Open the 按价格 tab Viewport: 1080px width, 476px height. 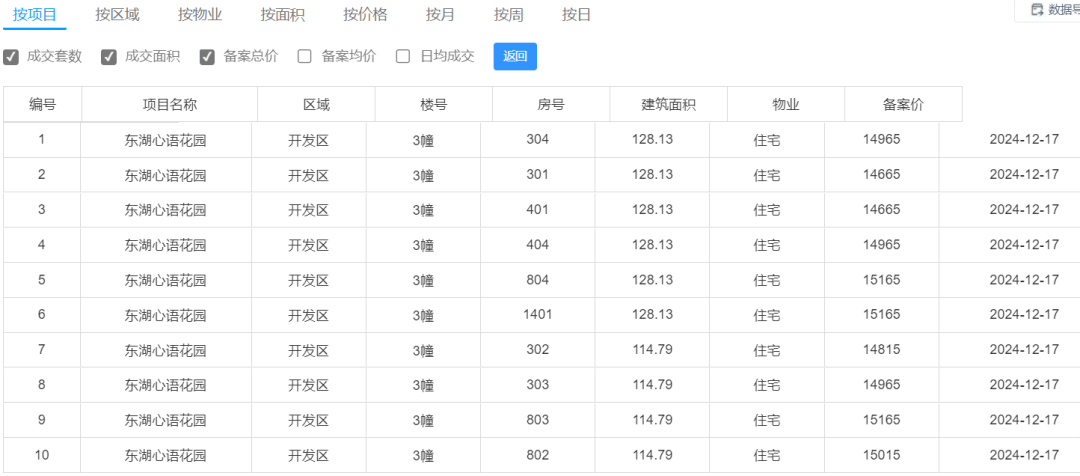tap(365, 14)
